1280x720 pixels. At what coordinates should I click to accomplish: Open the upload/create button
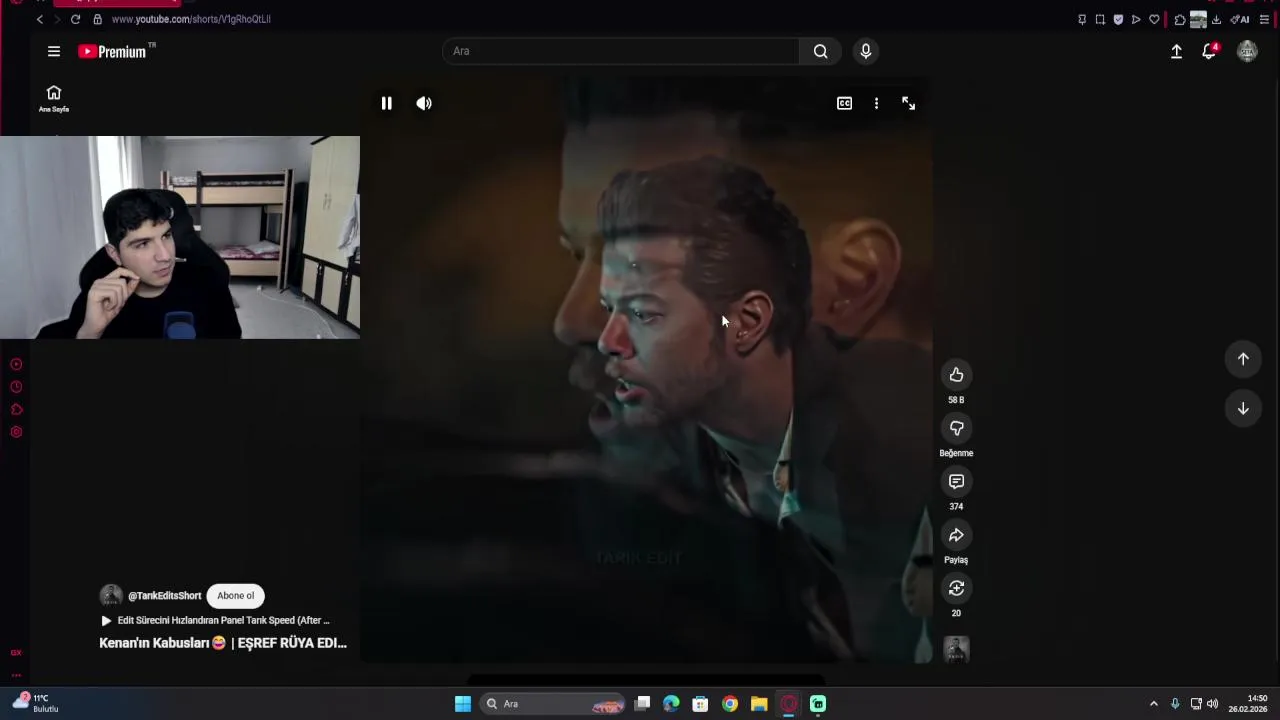click(1176, 51)
